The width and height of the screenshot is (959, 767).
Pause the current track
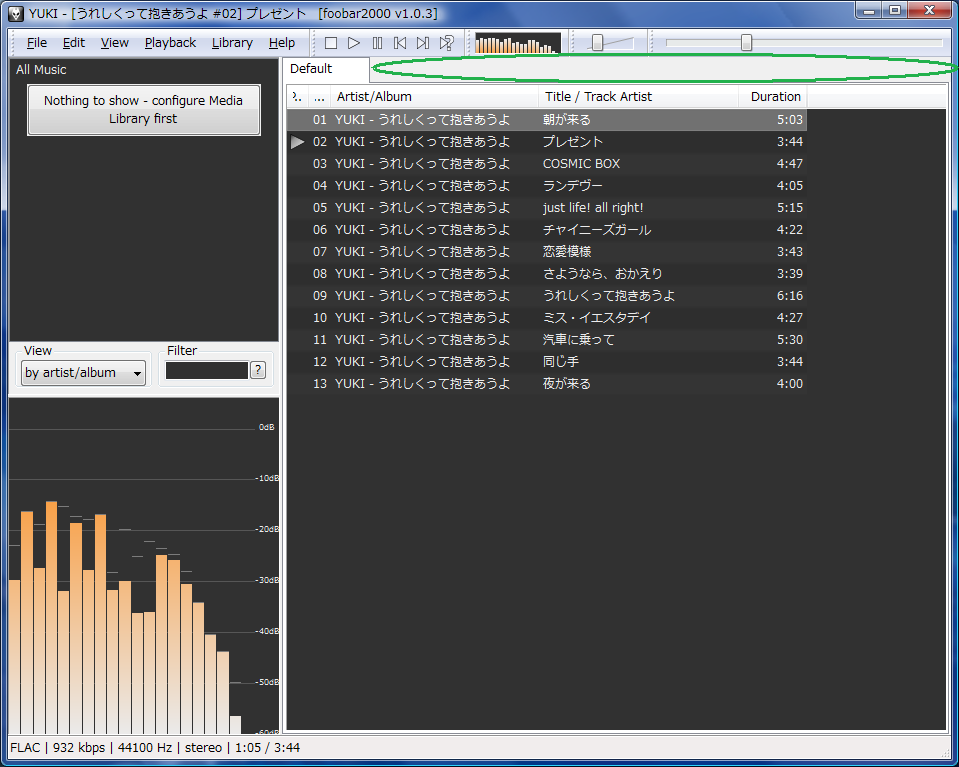[x=377, y=43]
